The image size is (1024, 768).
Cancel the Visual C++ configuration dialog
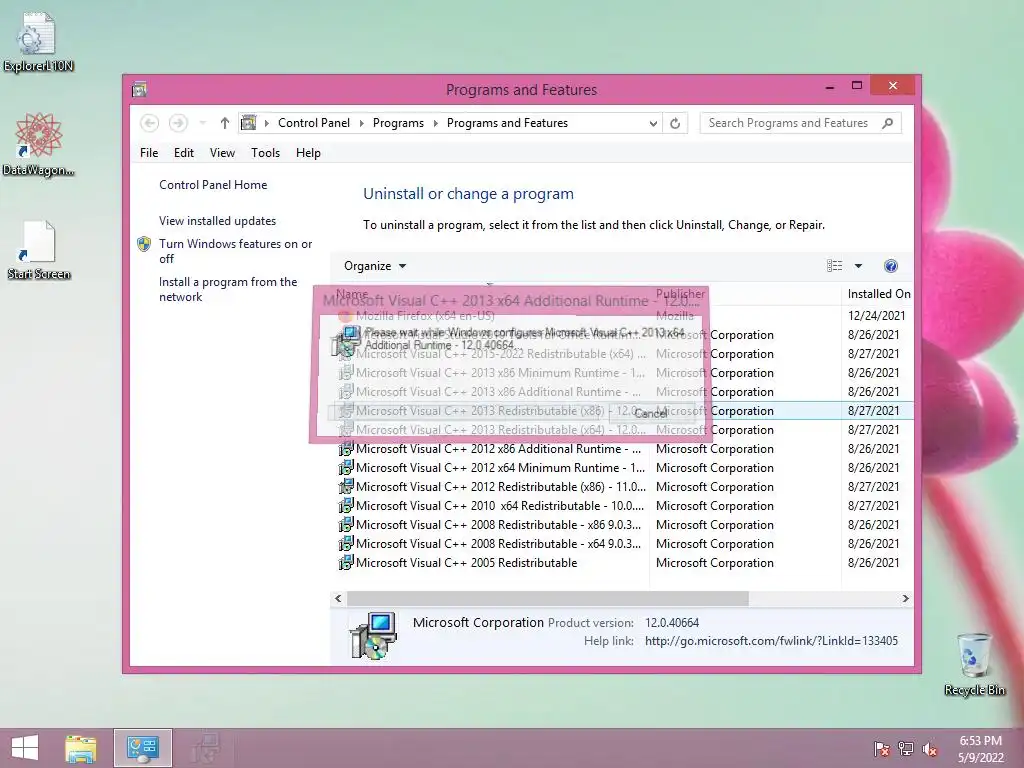point(650,413)
